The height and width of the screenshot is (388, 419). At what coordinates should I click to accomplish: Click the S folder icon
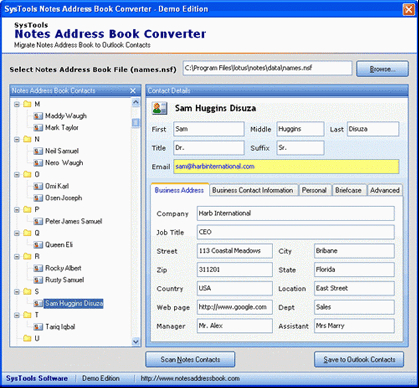coord(27,292)
